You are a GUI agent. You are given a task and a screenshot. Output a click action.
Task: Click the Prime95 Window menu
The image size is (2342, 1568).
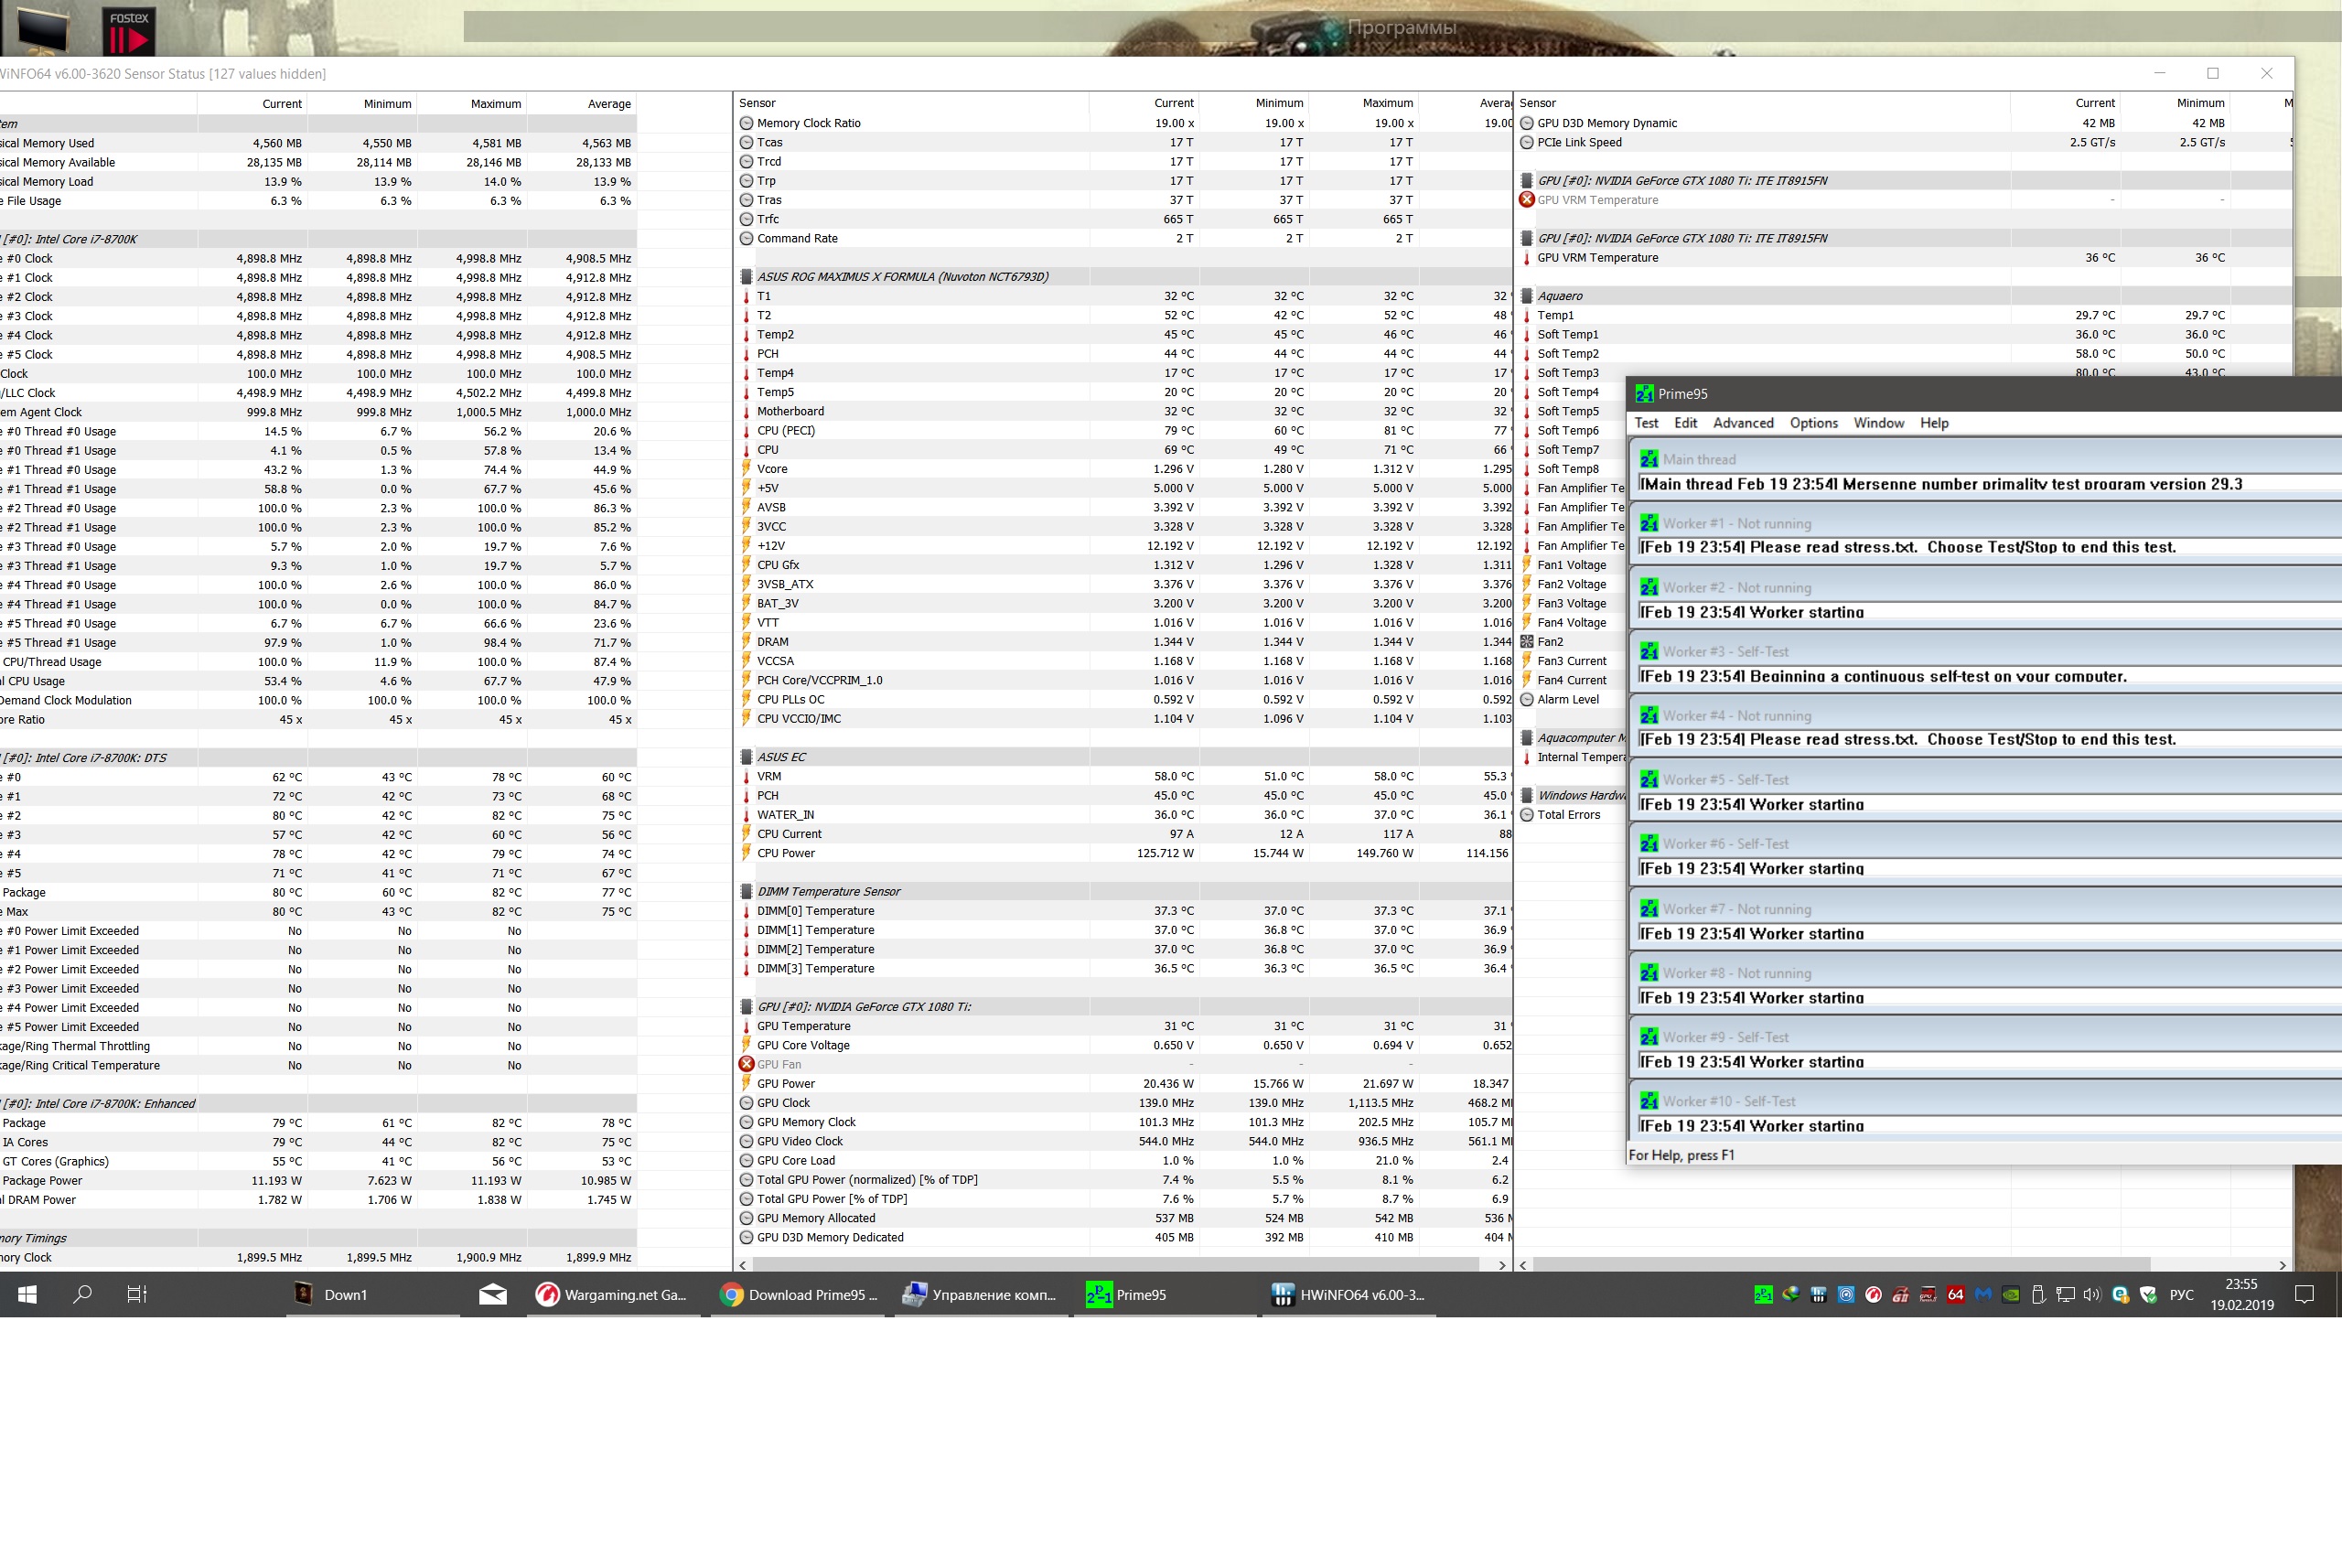[x=1878, y=423]
